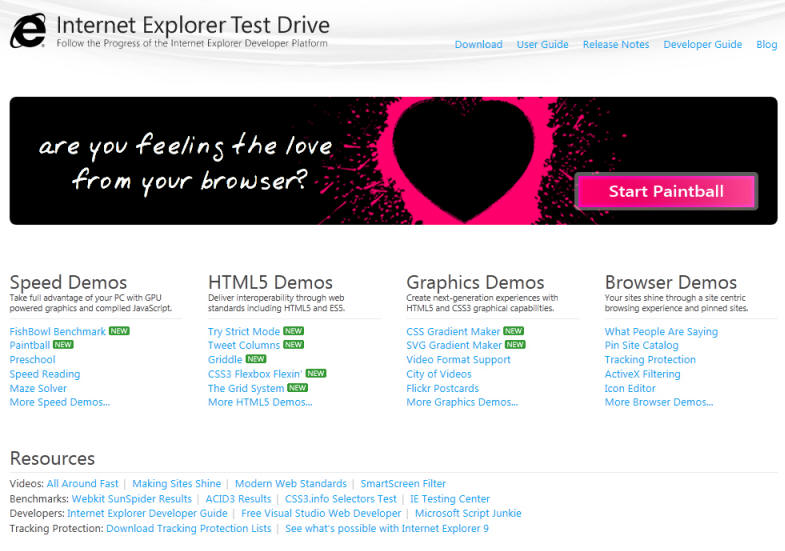Open the CSS3 Flexbox Flexin' demo

[255, 374]
